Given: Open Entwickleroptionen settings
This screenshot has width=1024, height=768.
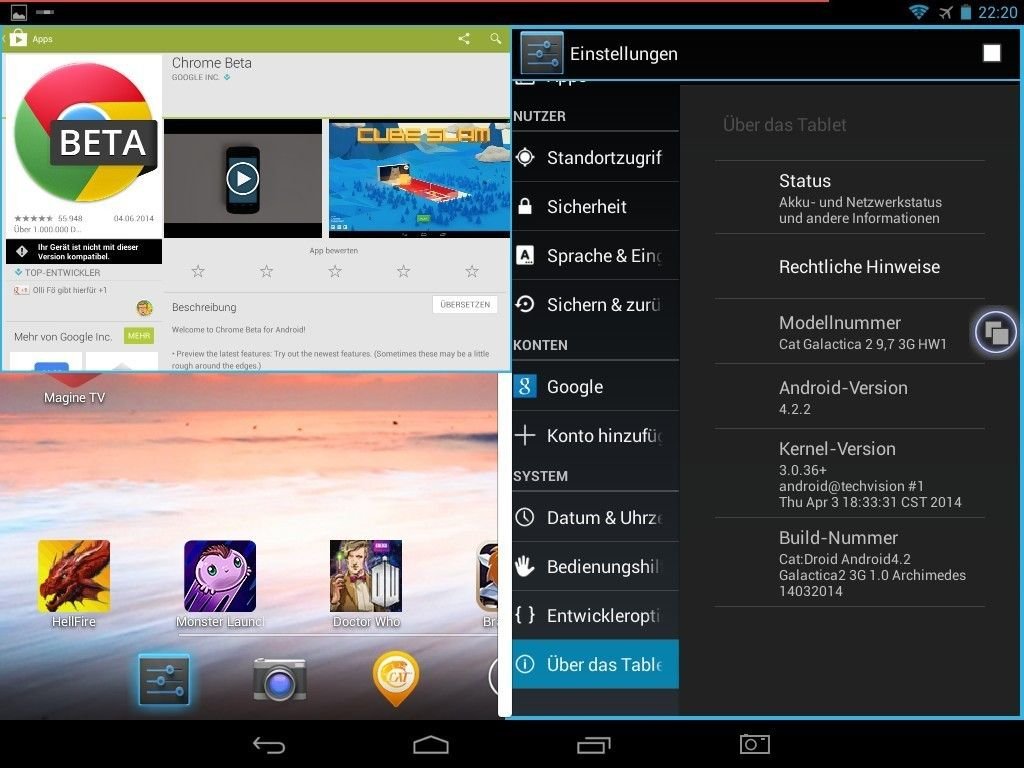Looking at the screenshot, I should click(x=596, y=615).
